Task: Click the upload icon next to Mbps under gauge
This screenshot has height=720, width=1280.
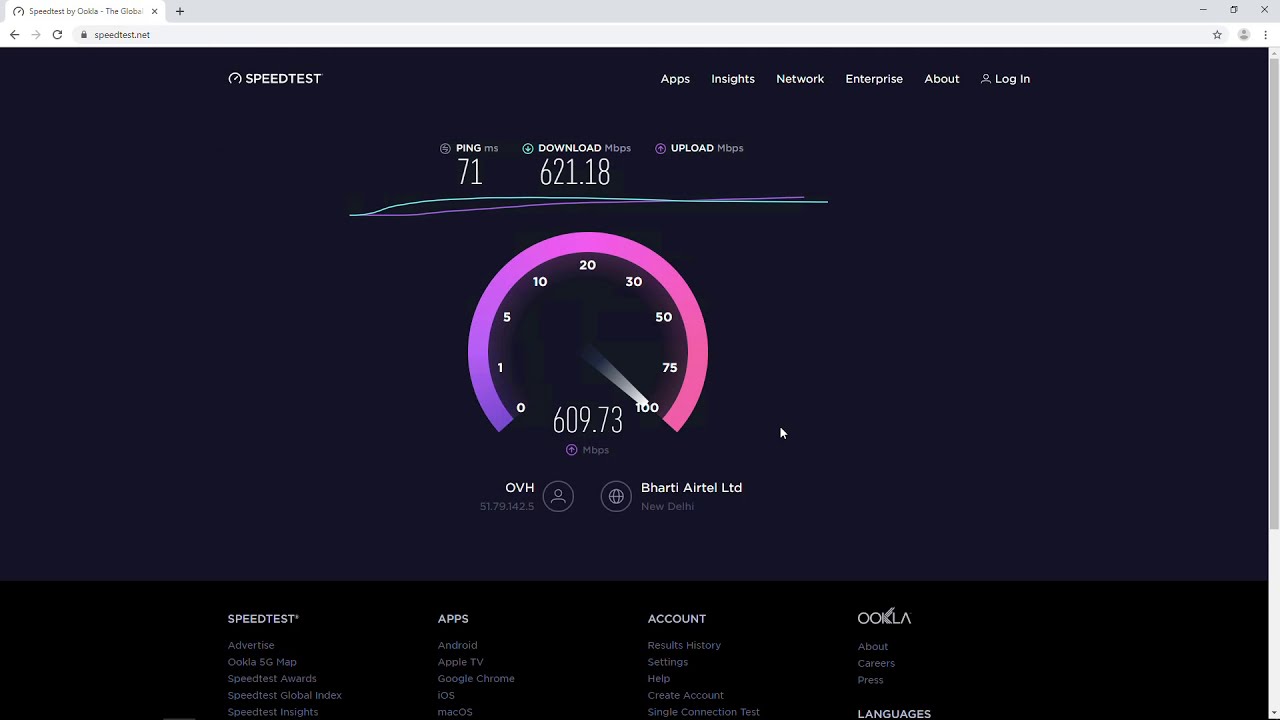Action: point(572,450)
